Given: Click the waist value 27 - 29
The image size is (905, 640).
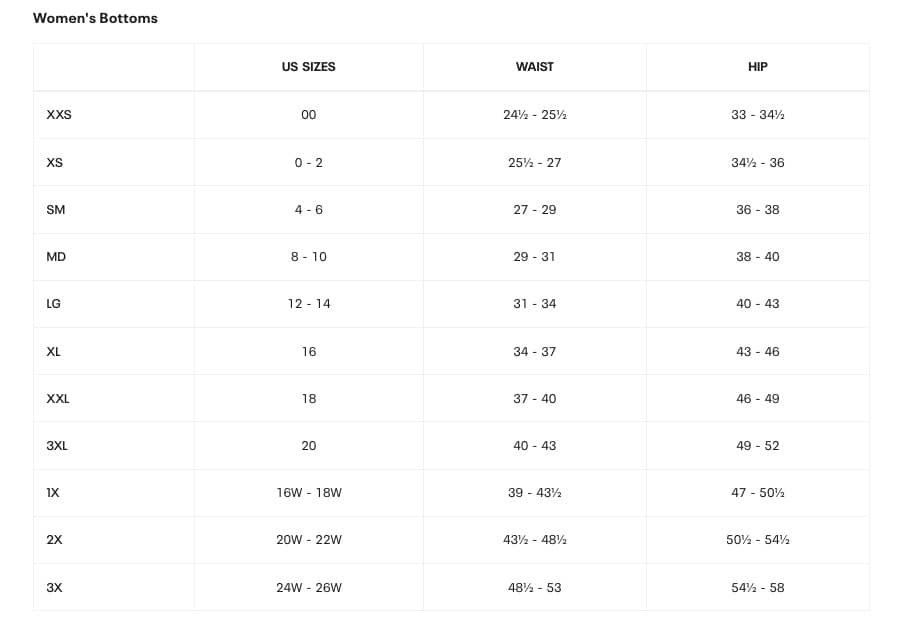Looking at the screenshot, I should 534,210.
